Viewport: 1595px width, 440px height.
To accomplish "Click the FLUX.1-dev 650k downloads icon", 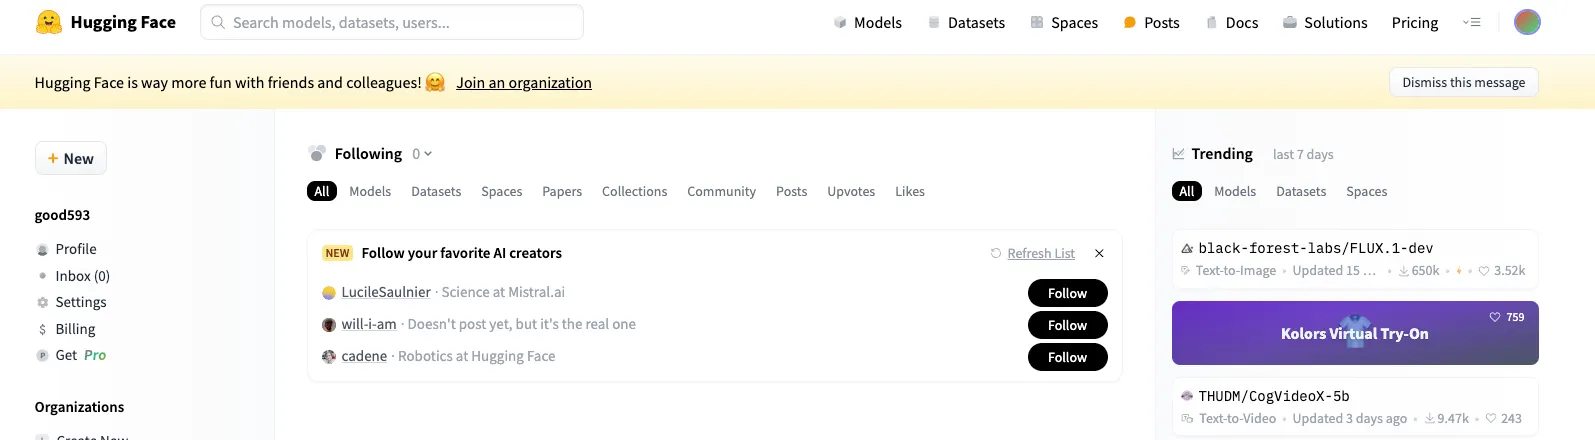I will [1404, 271].
